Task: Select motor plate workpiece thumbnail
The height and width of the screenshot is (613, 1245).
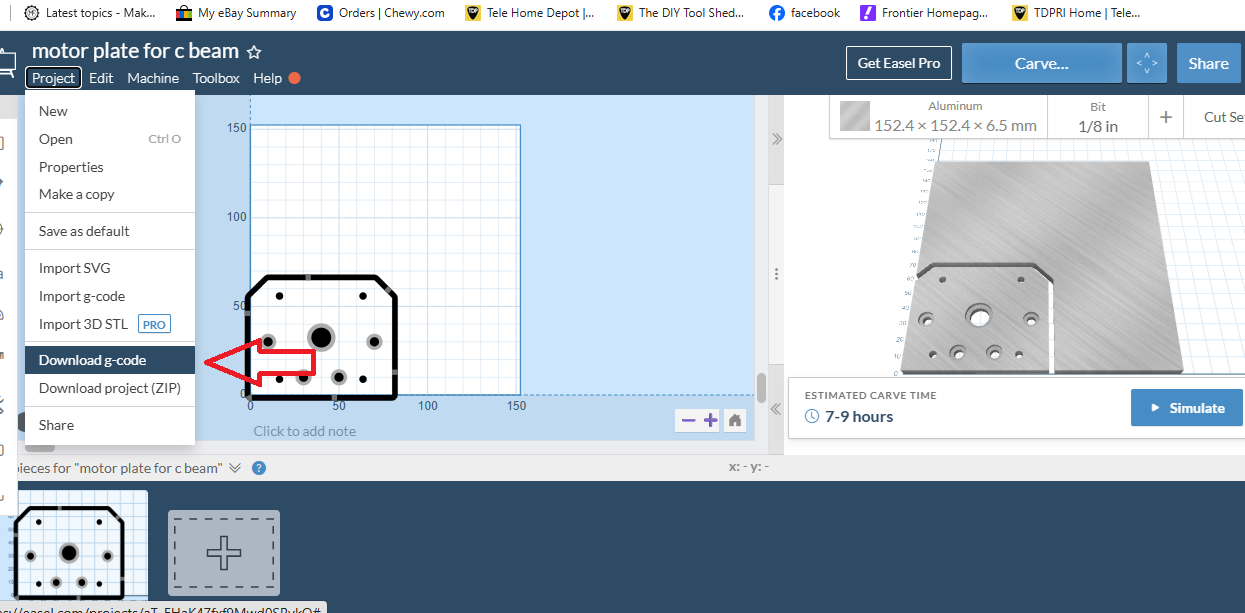Action: [72, 545]
